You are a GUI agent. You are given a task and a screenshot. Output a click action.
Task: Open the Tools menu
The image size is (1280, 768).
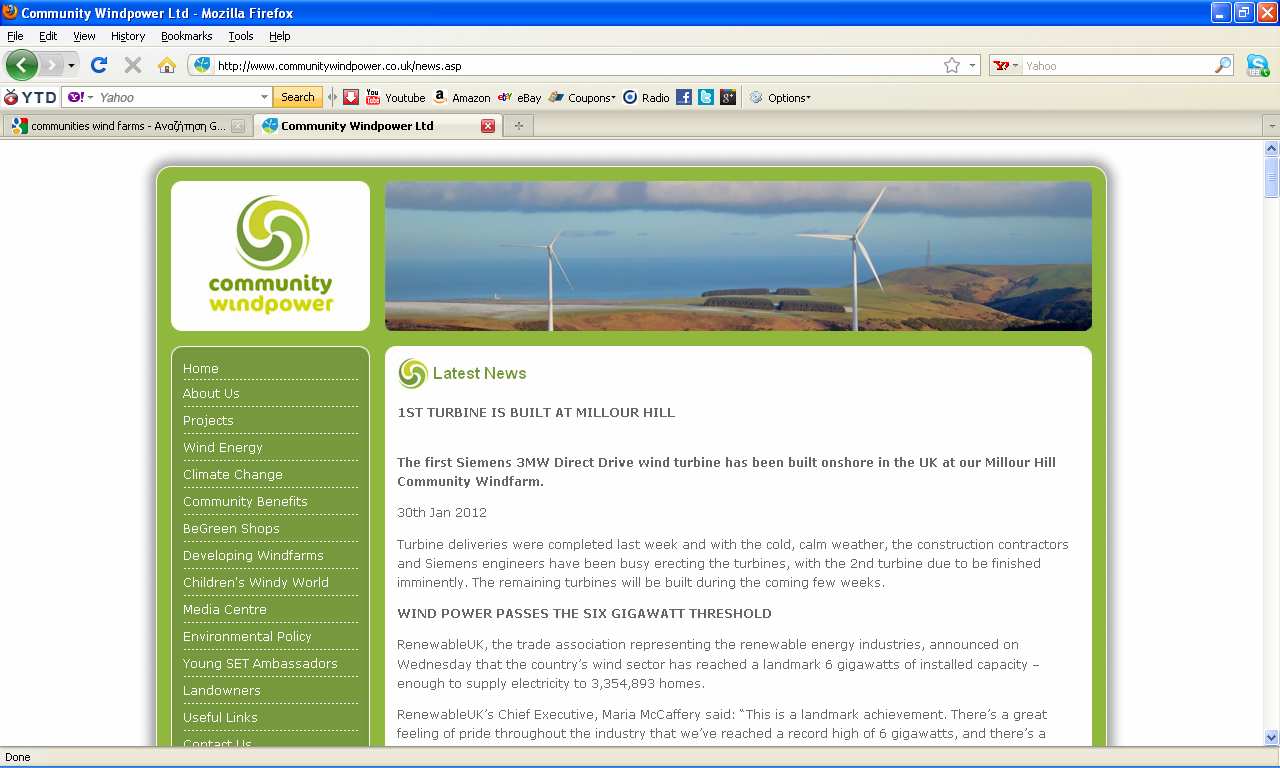[x=241, y=36]
